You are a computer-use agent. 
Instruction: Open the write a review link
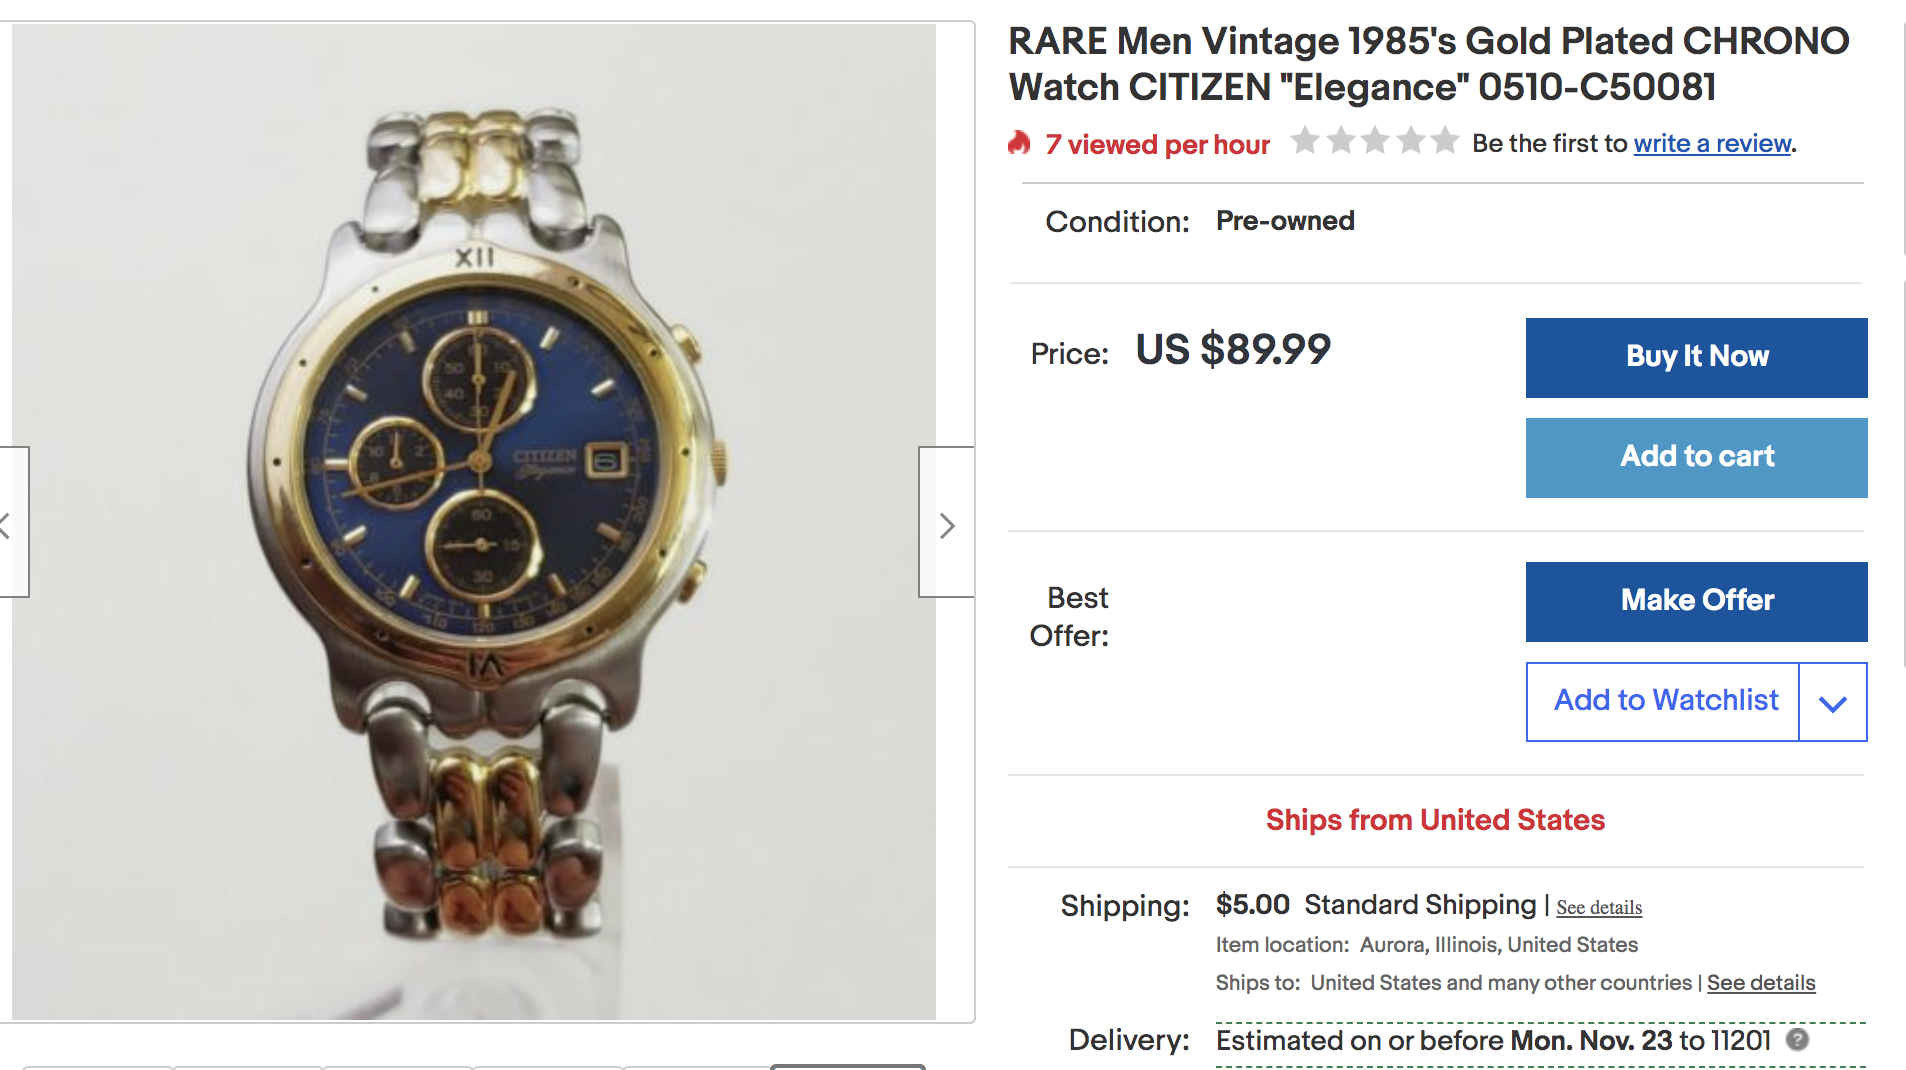[x=1712, y=144]
